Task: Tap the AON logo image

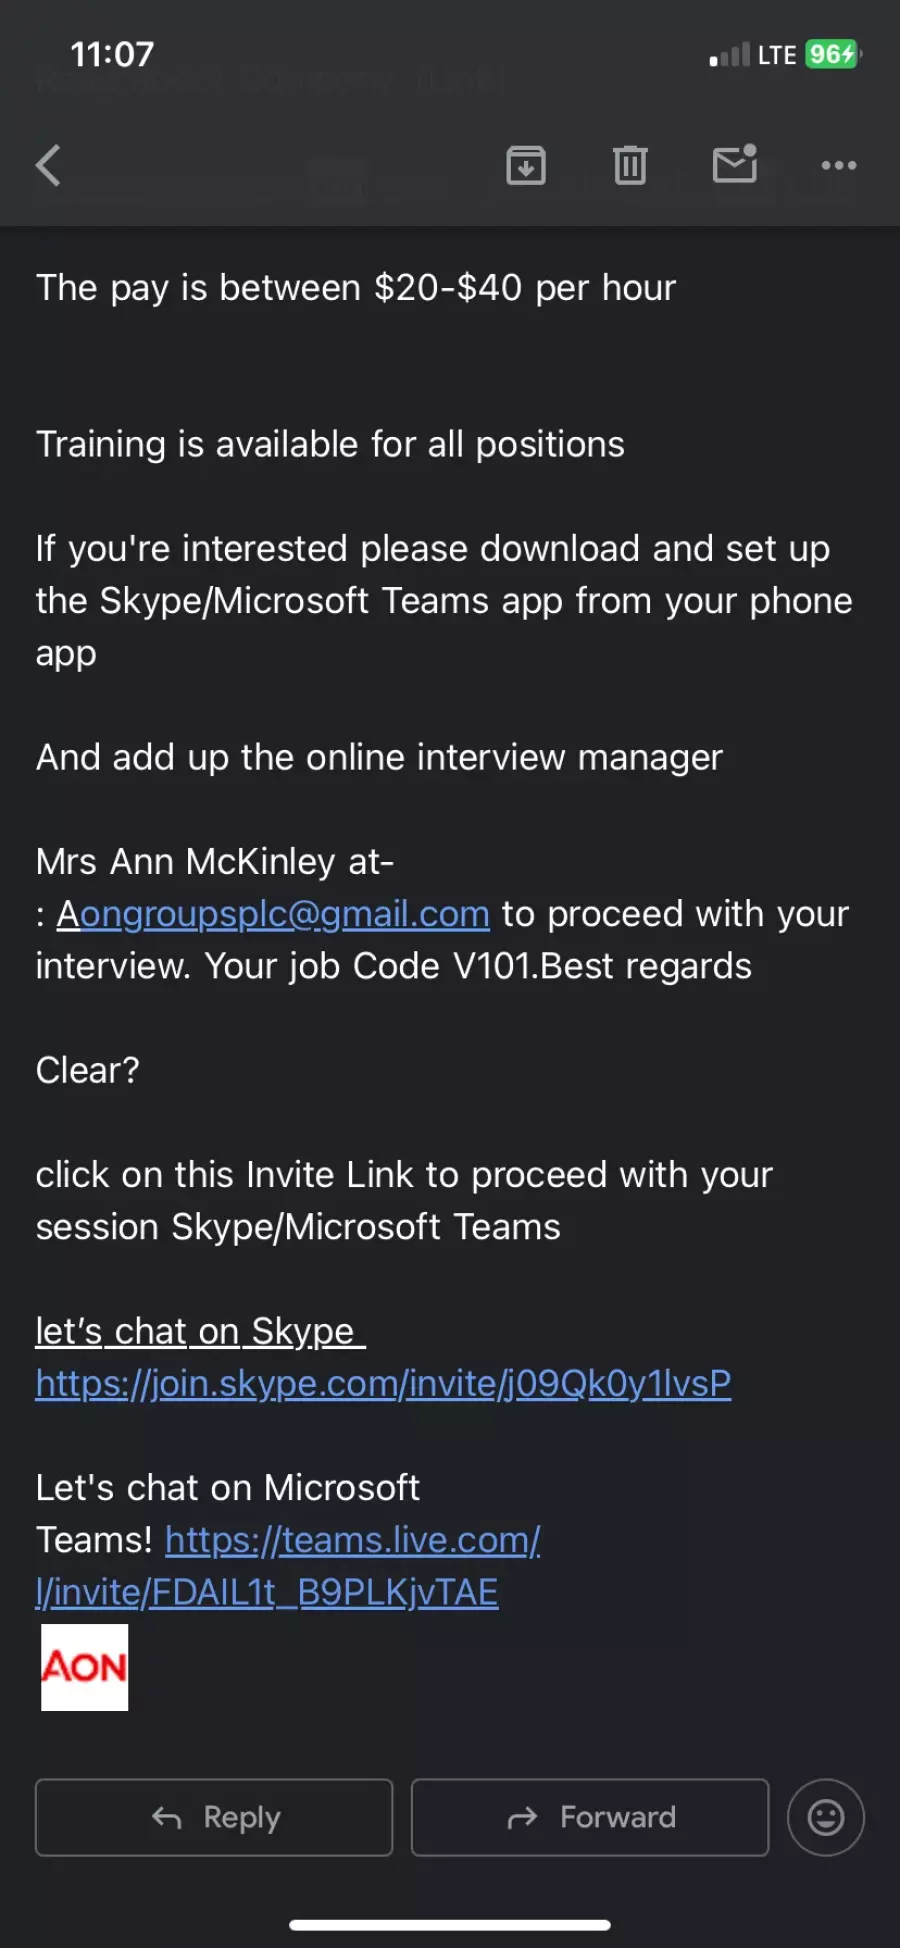Action: [84, 1667]
